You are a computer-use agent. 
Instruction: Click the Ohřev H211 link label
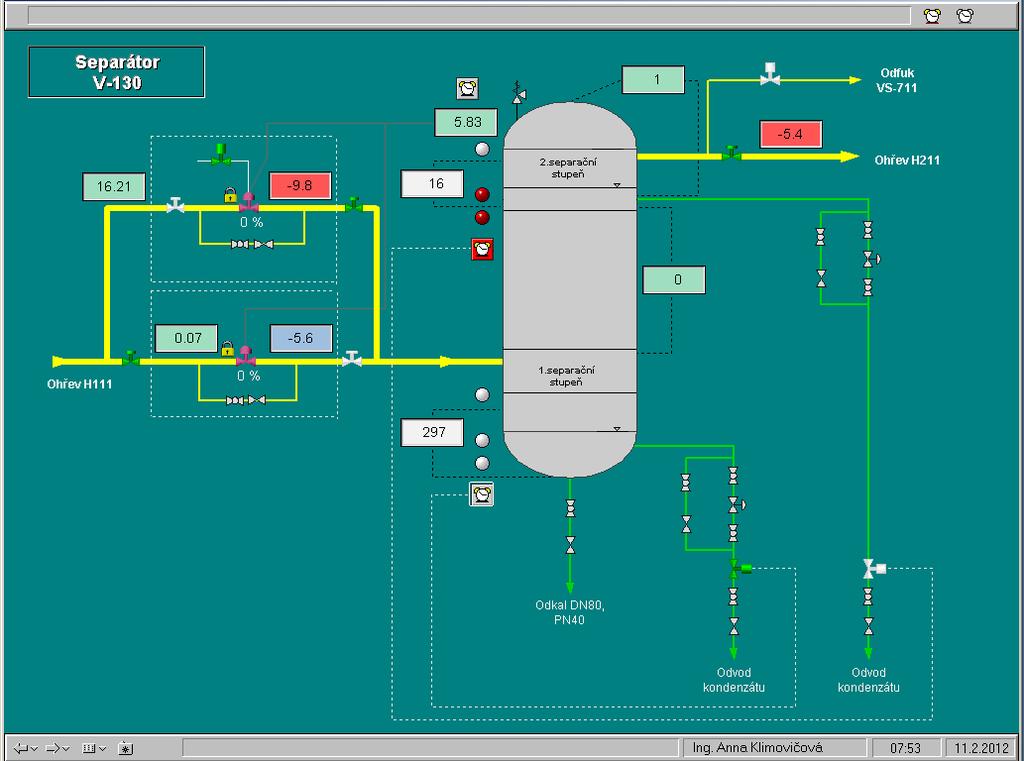point(907,160)
